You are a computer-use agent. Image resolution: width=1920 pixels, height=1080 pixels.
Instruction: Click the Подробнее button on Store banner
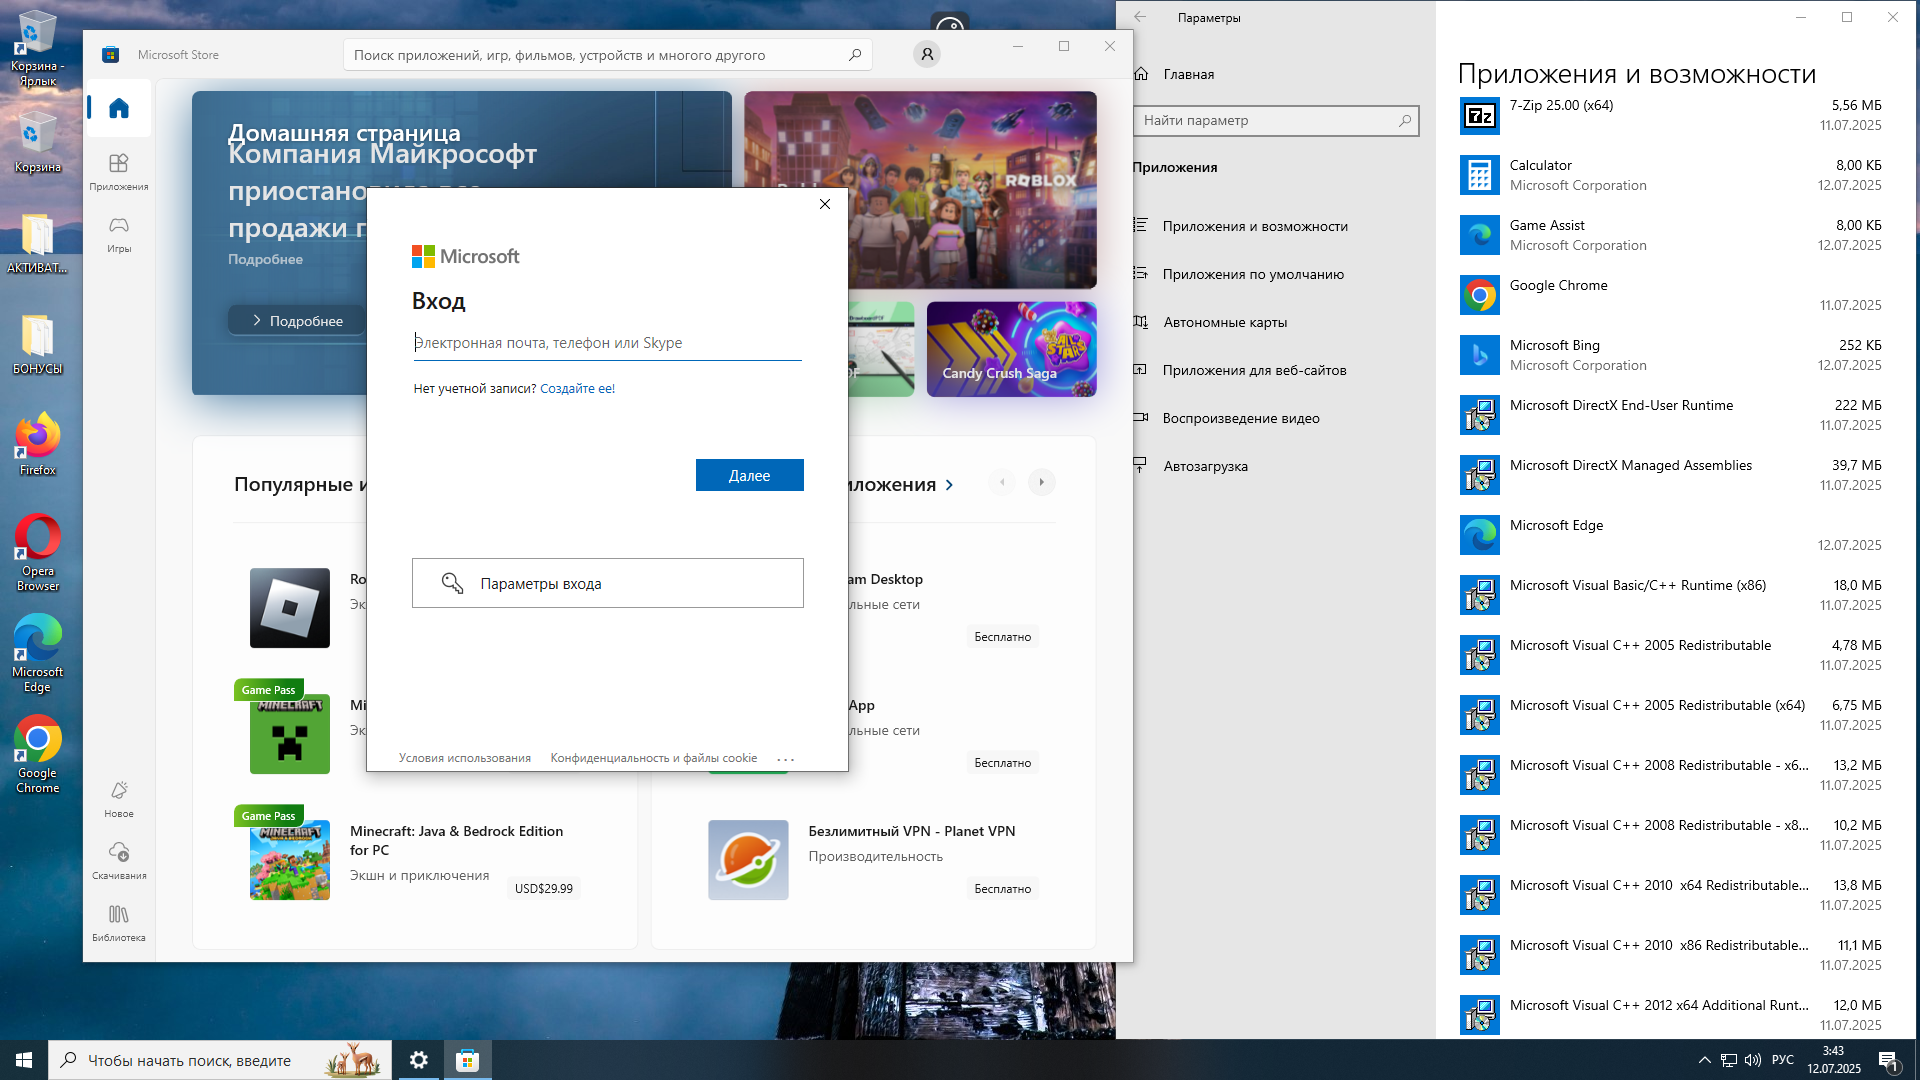click(x=297, y=321)
